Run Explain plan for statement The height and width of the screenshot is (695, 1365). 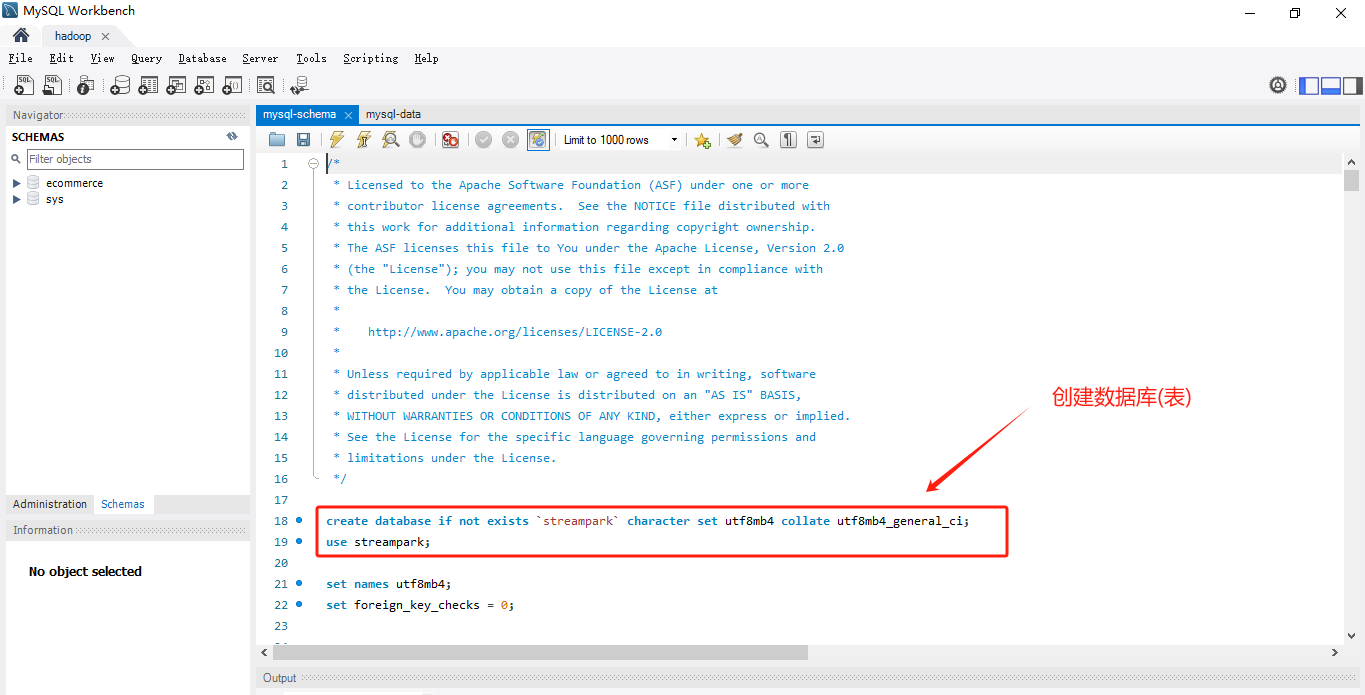(391, 140)
